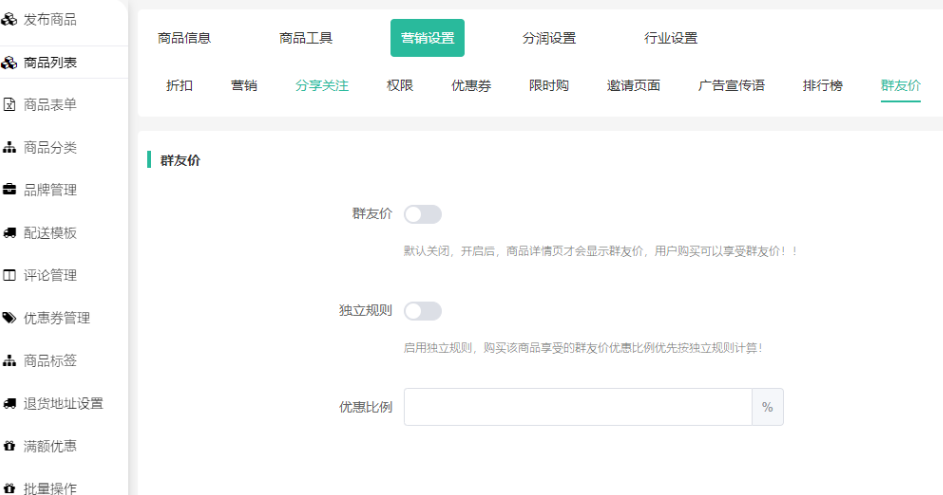Open 商品分类 via its hierarchy icon

9,147
